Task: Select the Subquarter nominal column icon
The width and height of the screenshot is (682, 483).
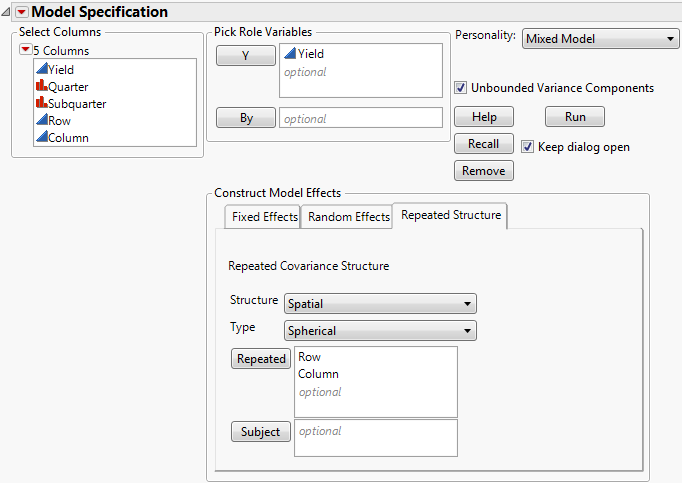Action: pyautogui.click(x=40, y=104)
